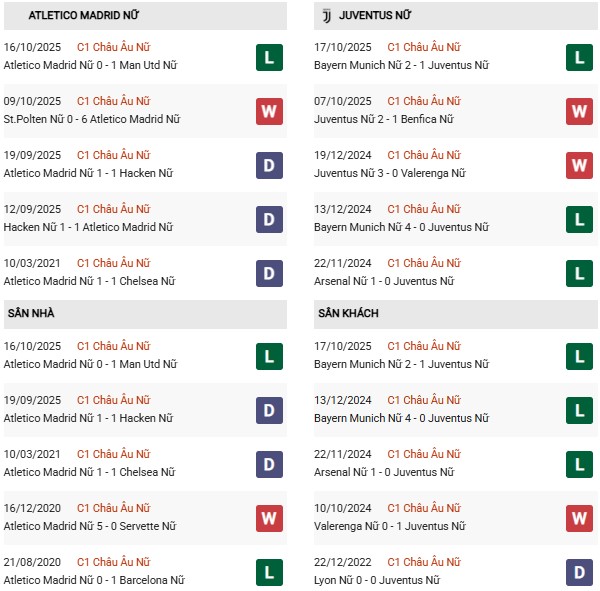This screenshot has height=591, width=600.
Task: Click the W badge for Juventus 3-0 Valerenga
Action: point(579,165)
